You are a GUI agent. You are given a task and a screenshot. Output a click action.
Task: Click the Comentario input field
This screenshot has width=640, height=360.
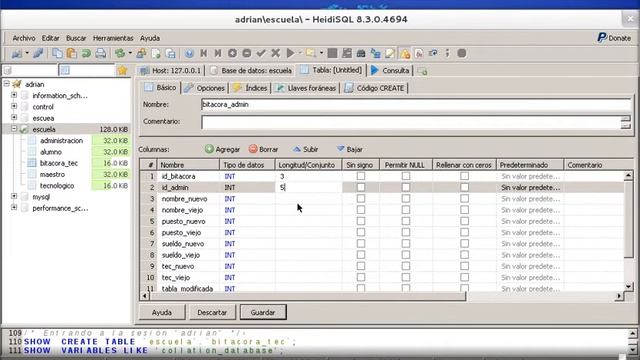(411, 122)
